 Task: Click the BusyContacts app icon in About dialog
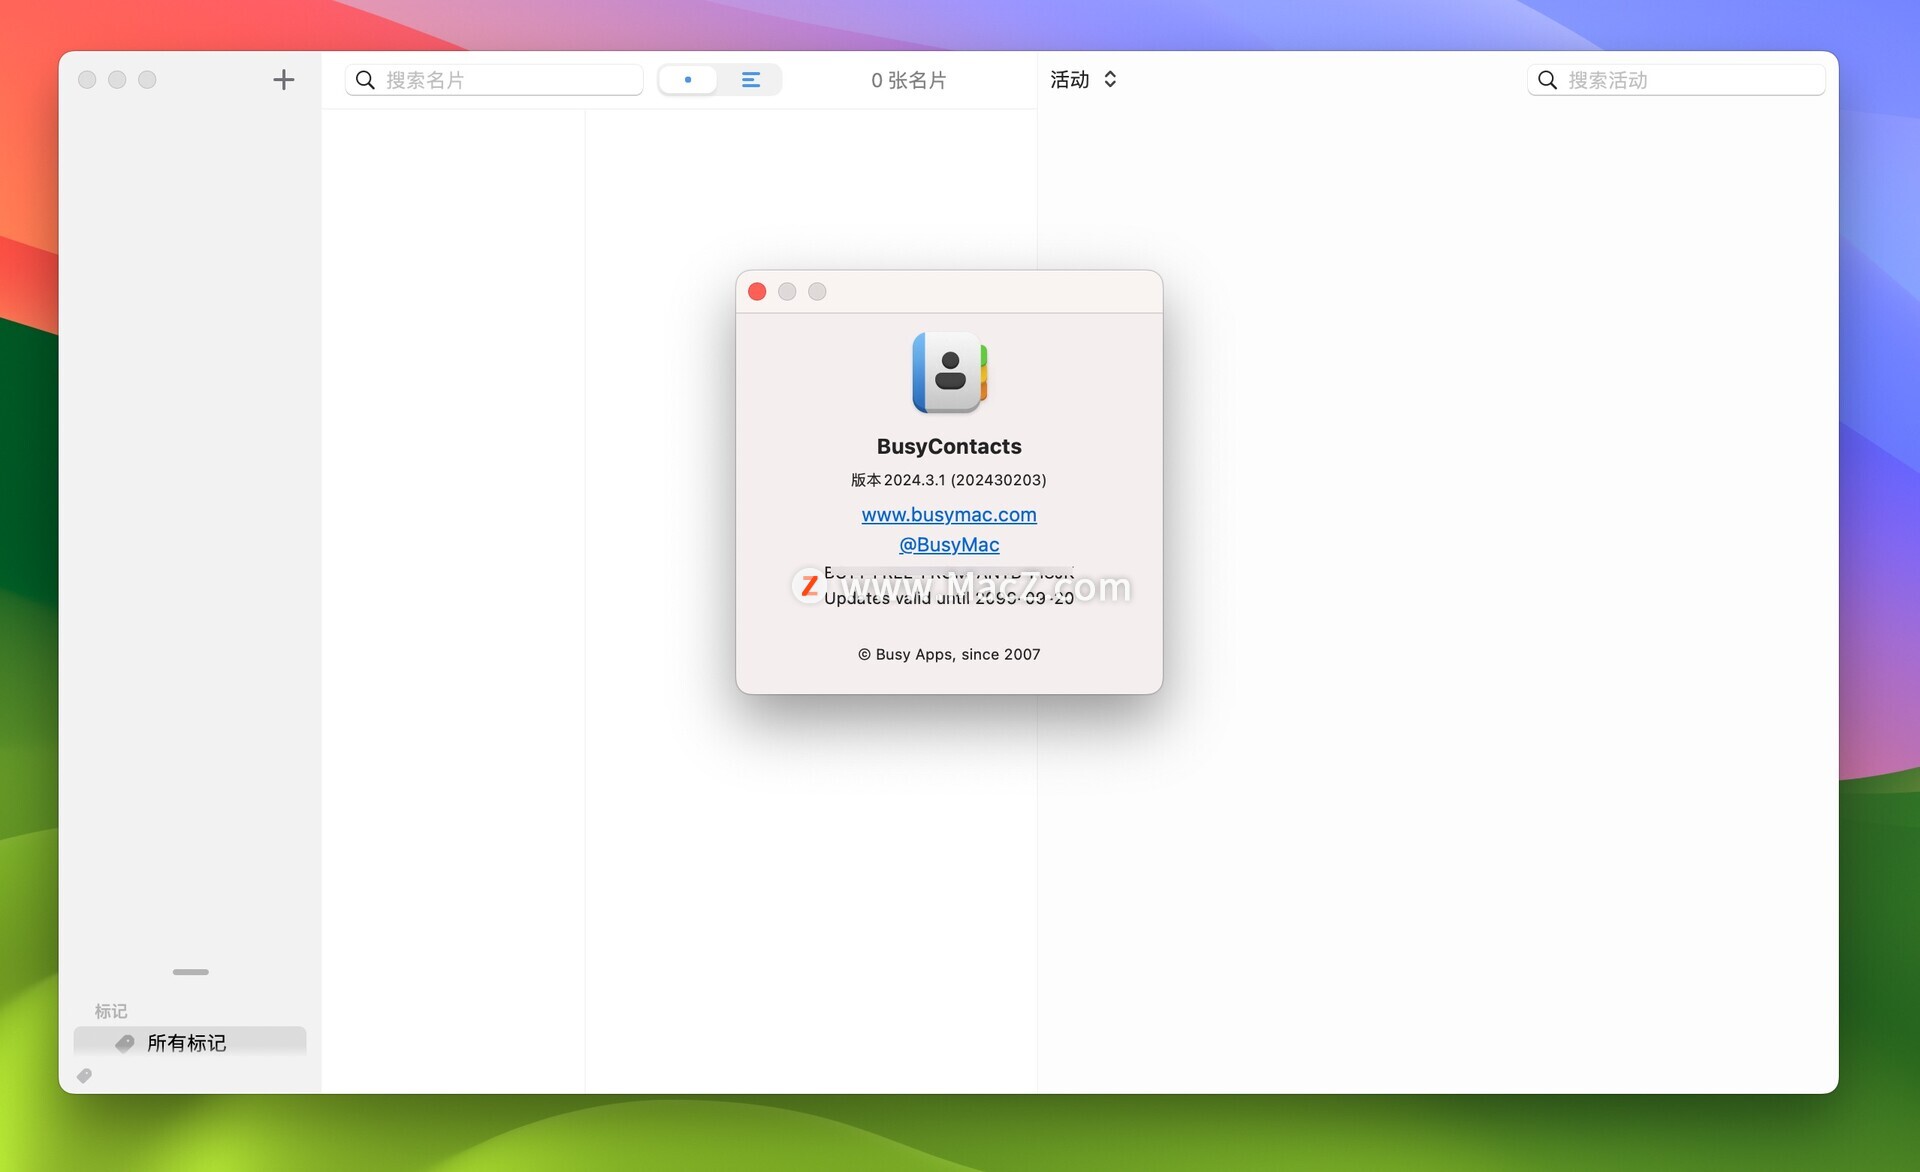tap(948, 372)
